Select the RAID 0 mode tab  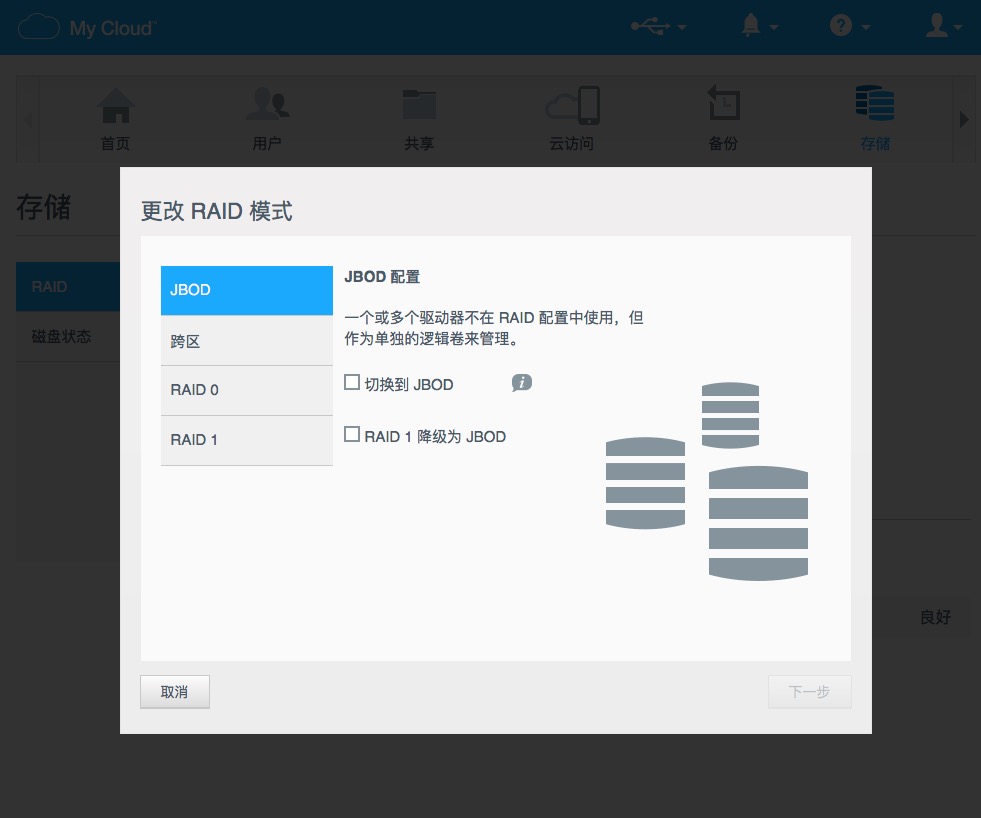tap(247, 391)
